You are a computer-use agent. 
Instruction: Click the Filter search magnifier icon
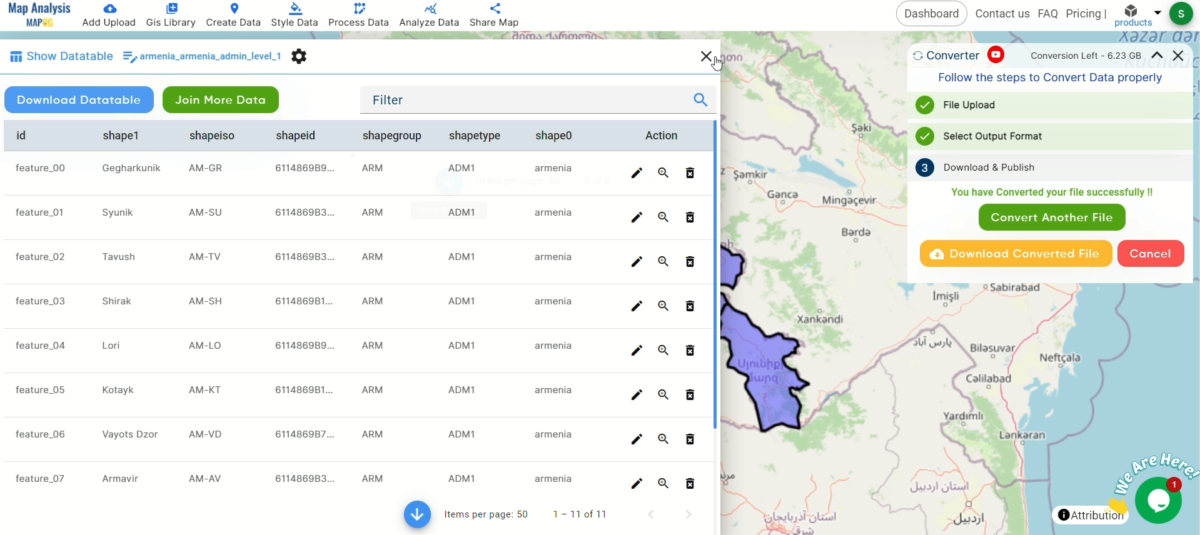click(700, 100)
